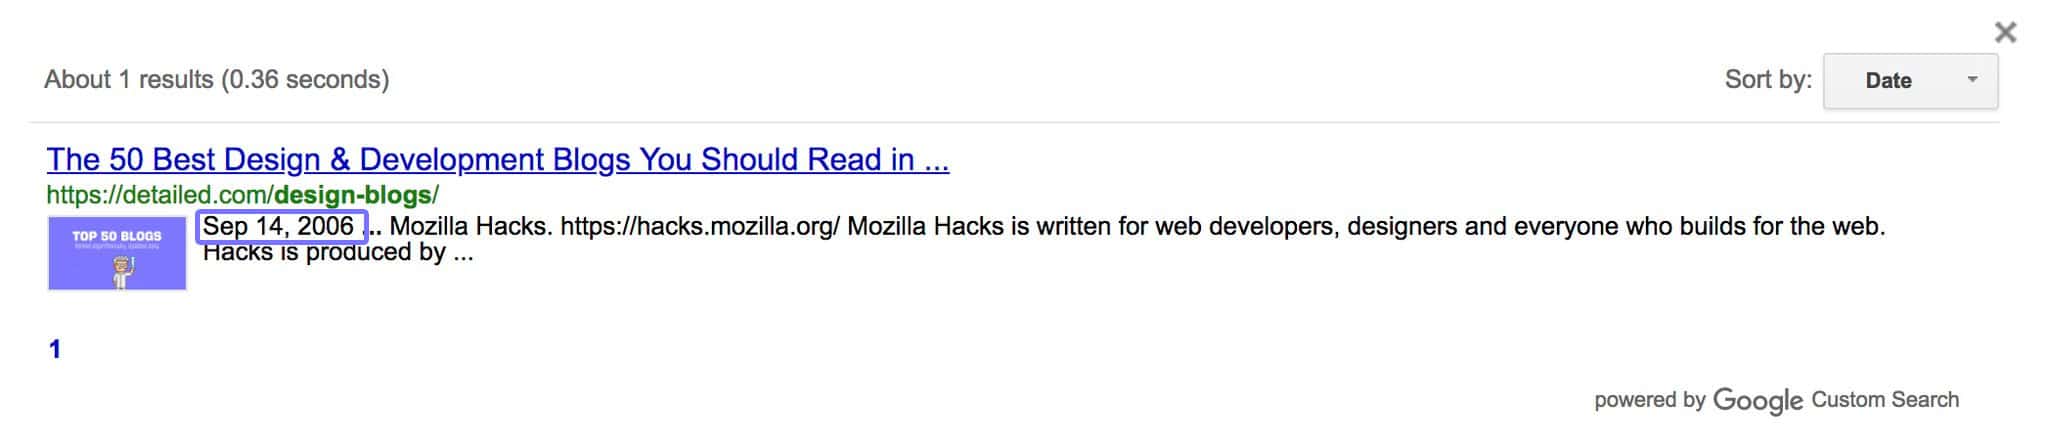This screenshot has height=448, width=2048.
Task: Select the Date label in sort button
Action: tap(1888, 81)
